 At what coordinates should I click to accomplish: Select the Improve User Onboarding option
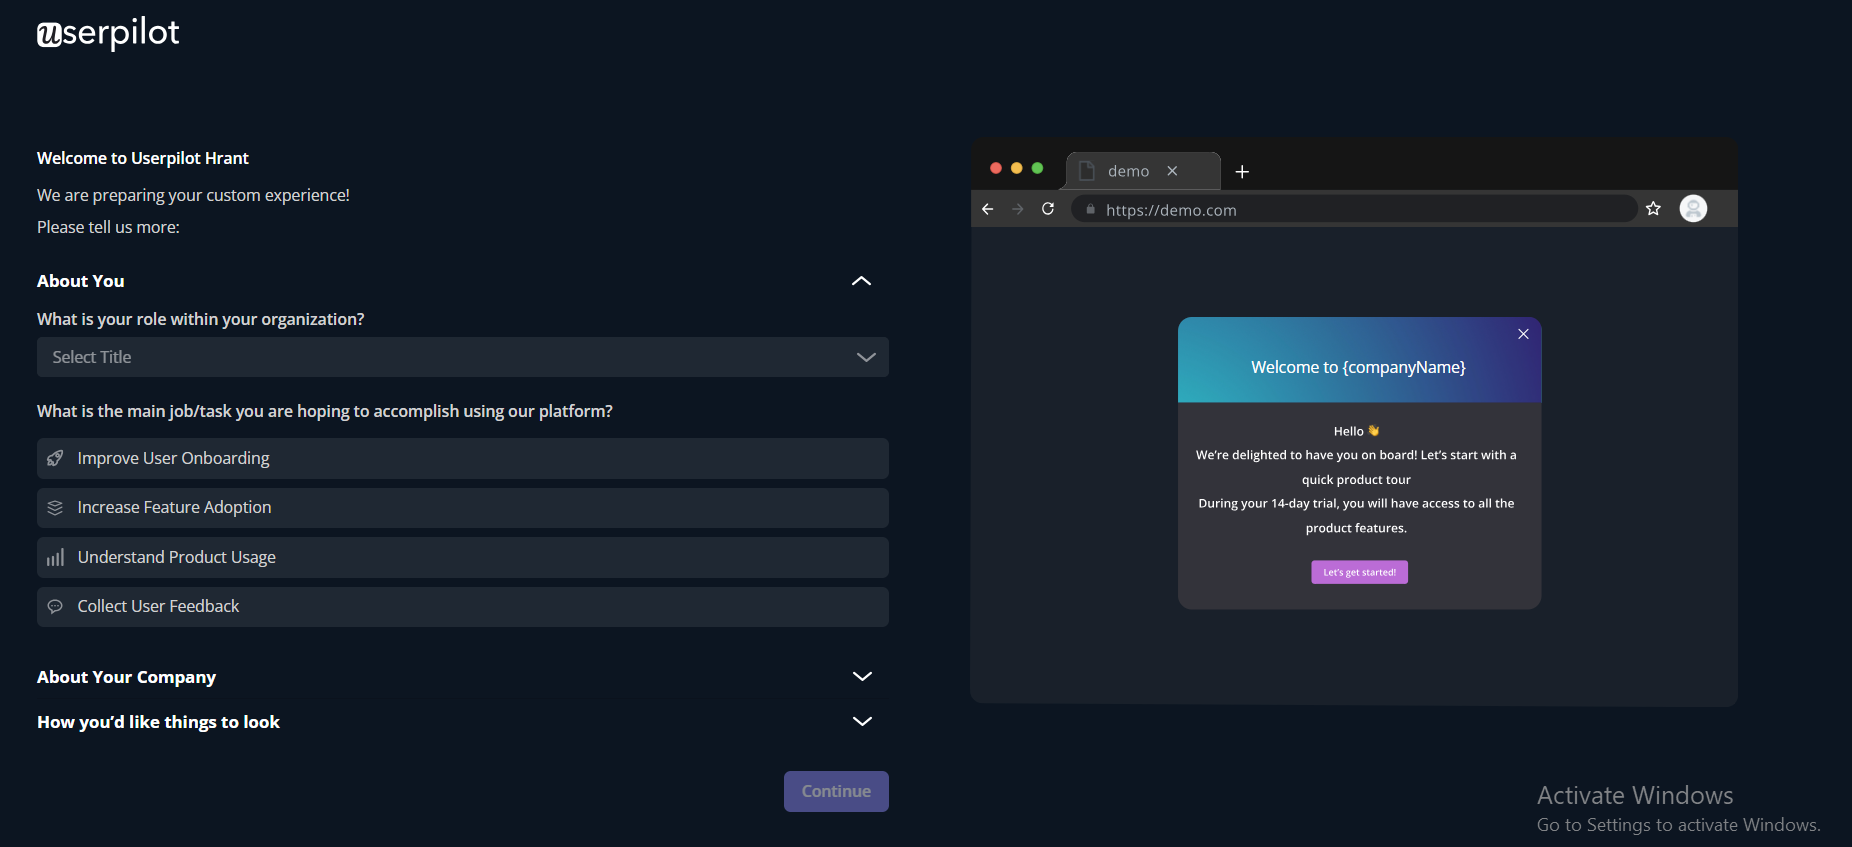point(462,458)
